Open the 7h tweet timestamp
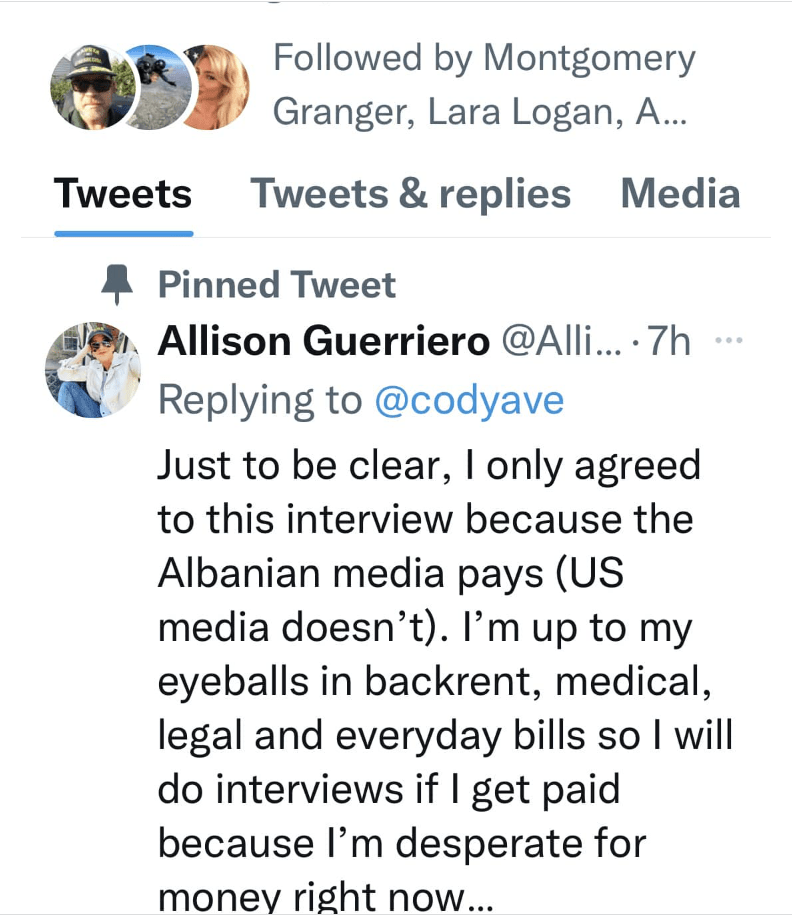Screen dimensions: 792x915 [669, 341]
